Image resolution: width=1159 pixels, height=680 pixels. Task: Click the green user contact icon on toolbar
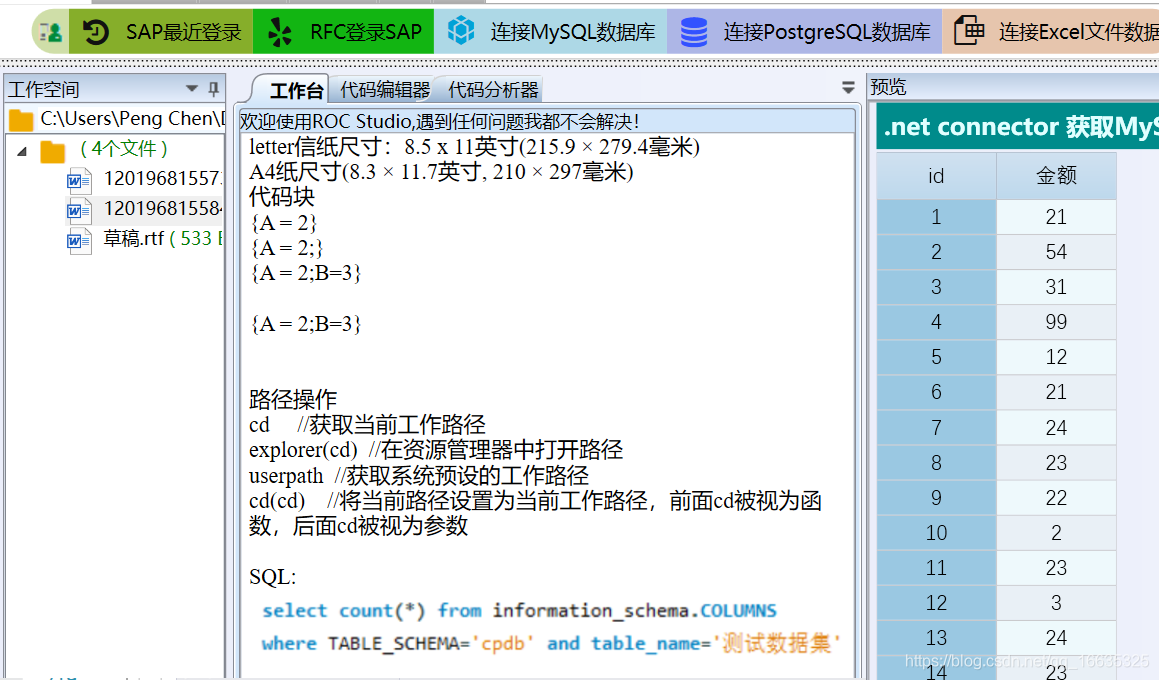[x=48, y=31]
